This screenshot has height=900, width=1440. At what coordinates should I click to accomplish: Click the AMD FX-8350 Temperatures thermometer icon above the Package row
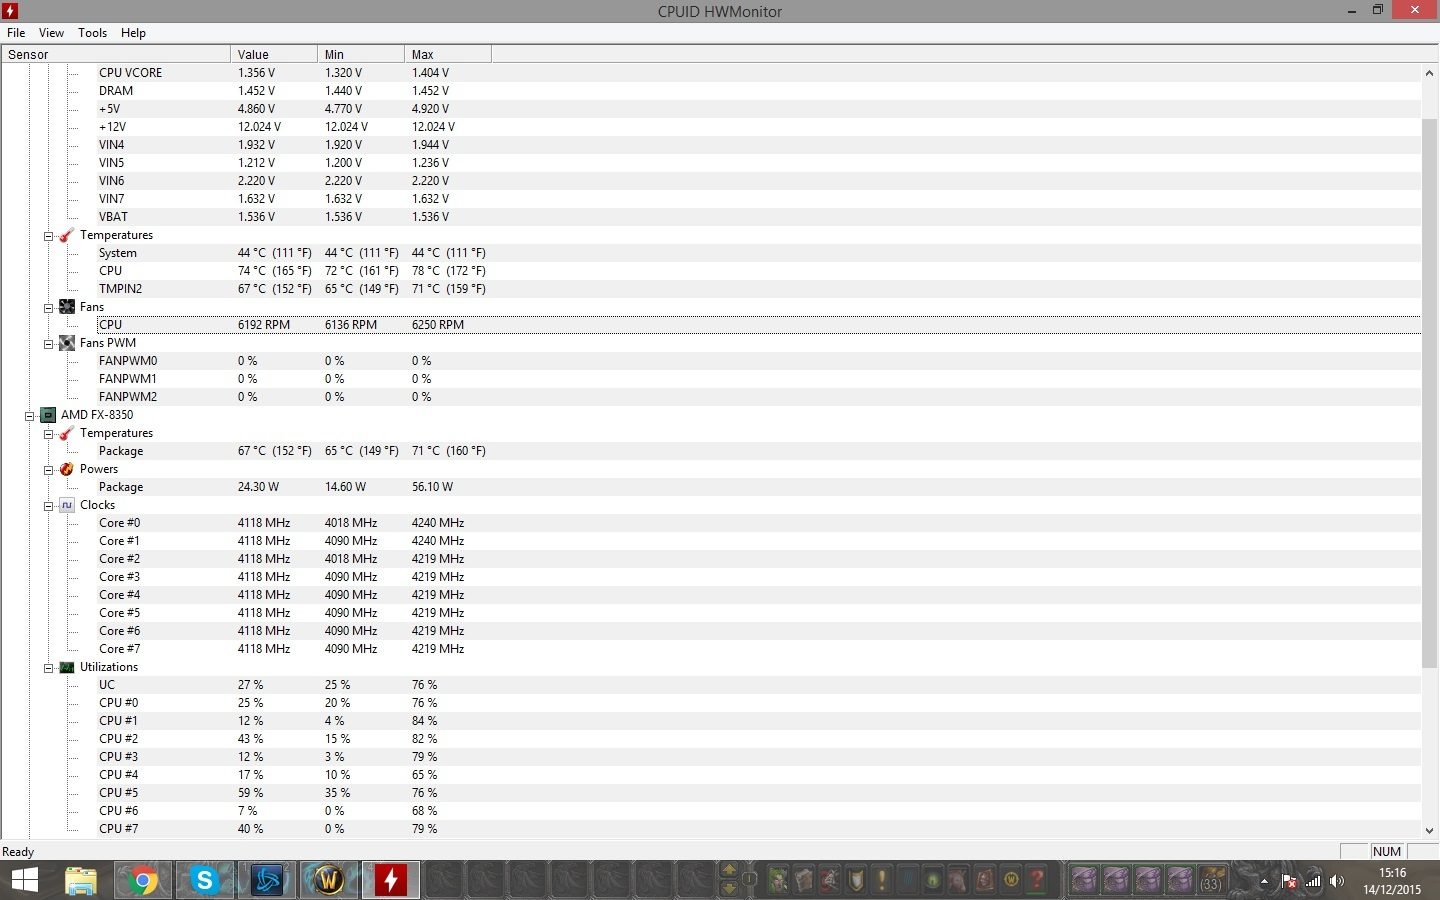click(67, 433)
